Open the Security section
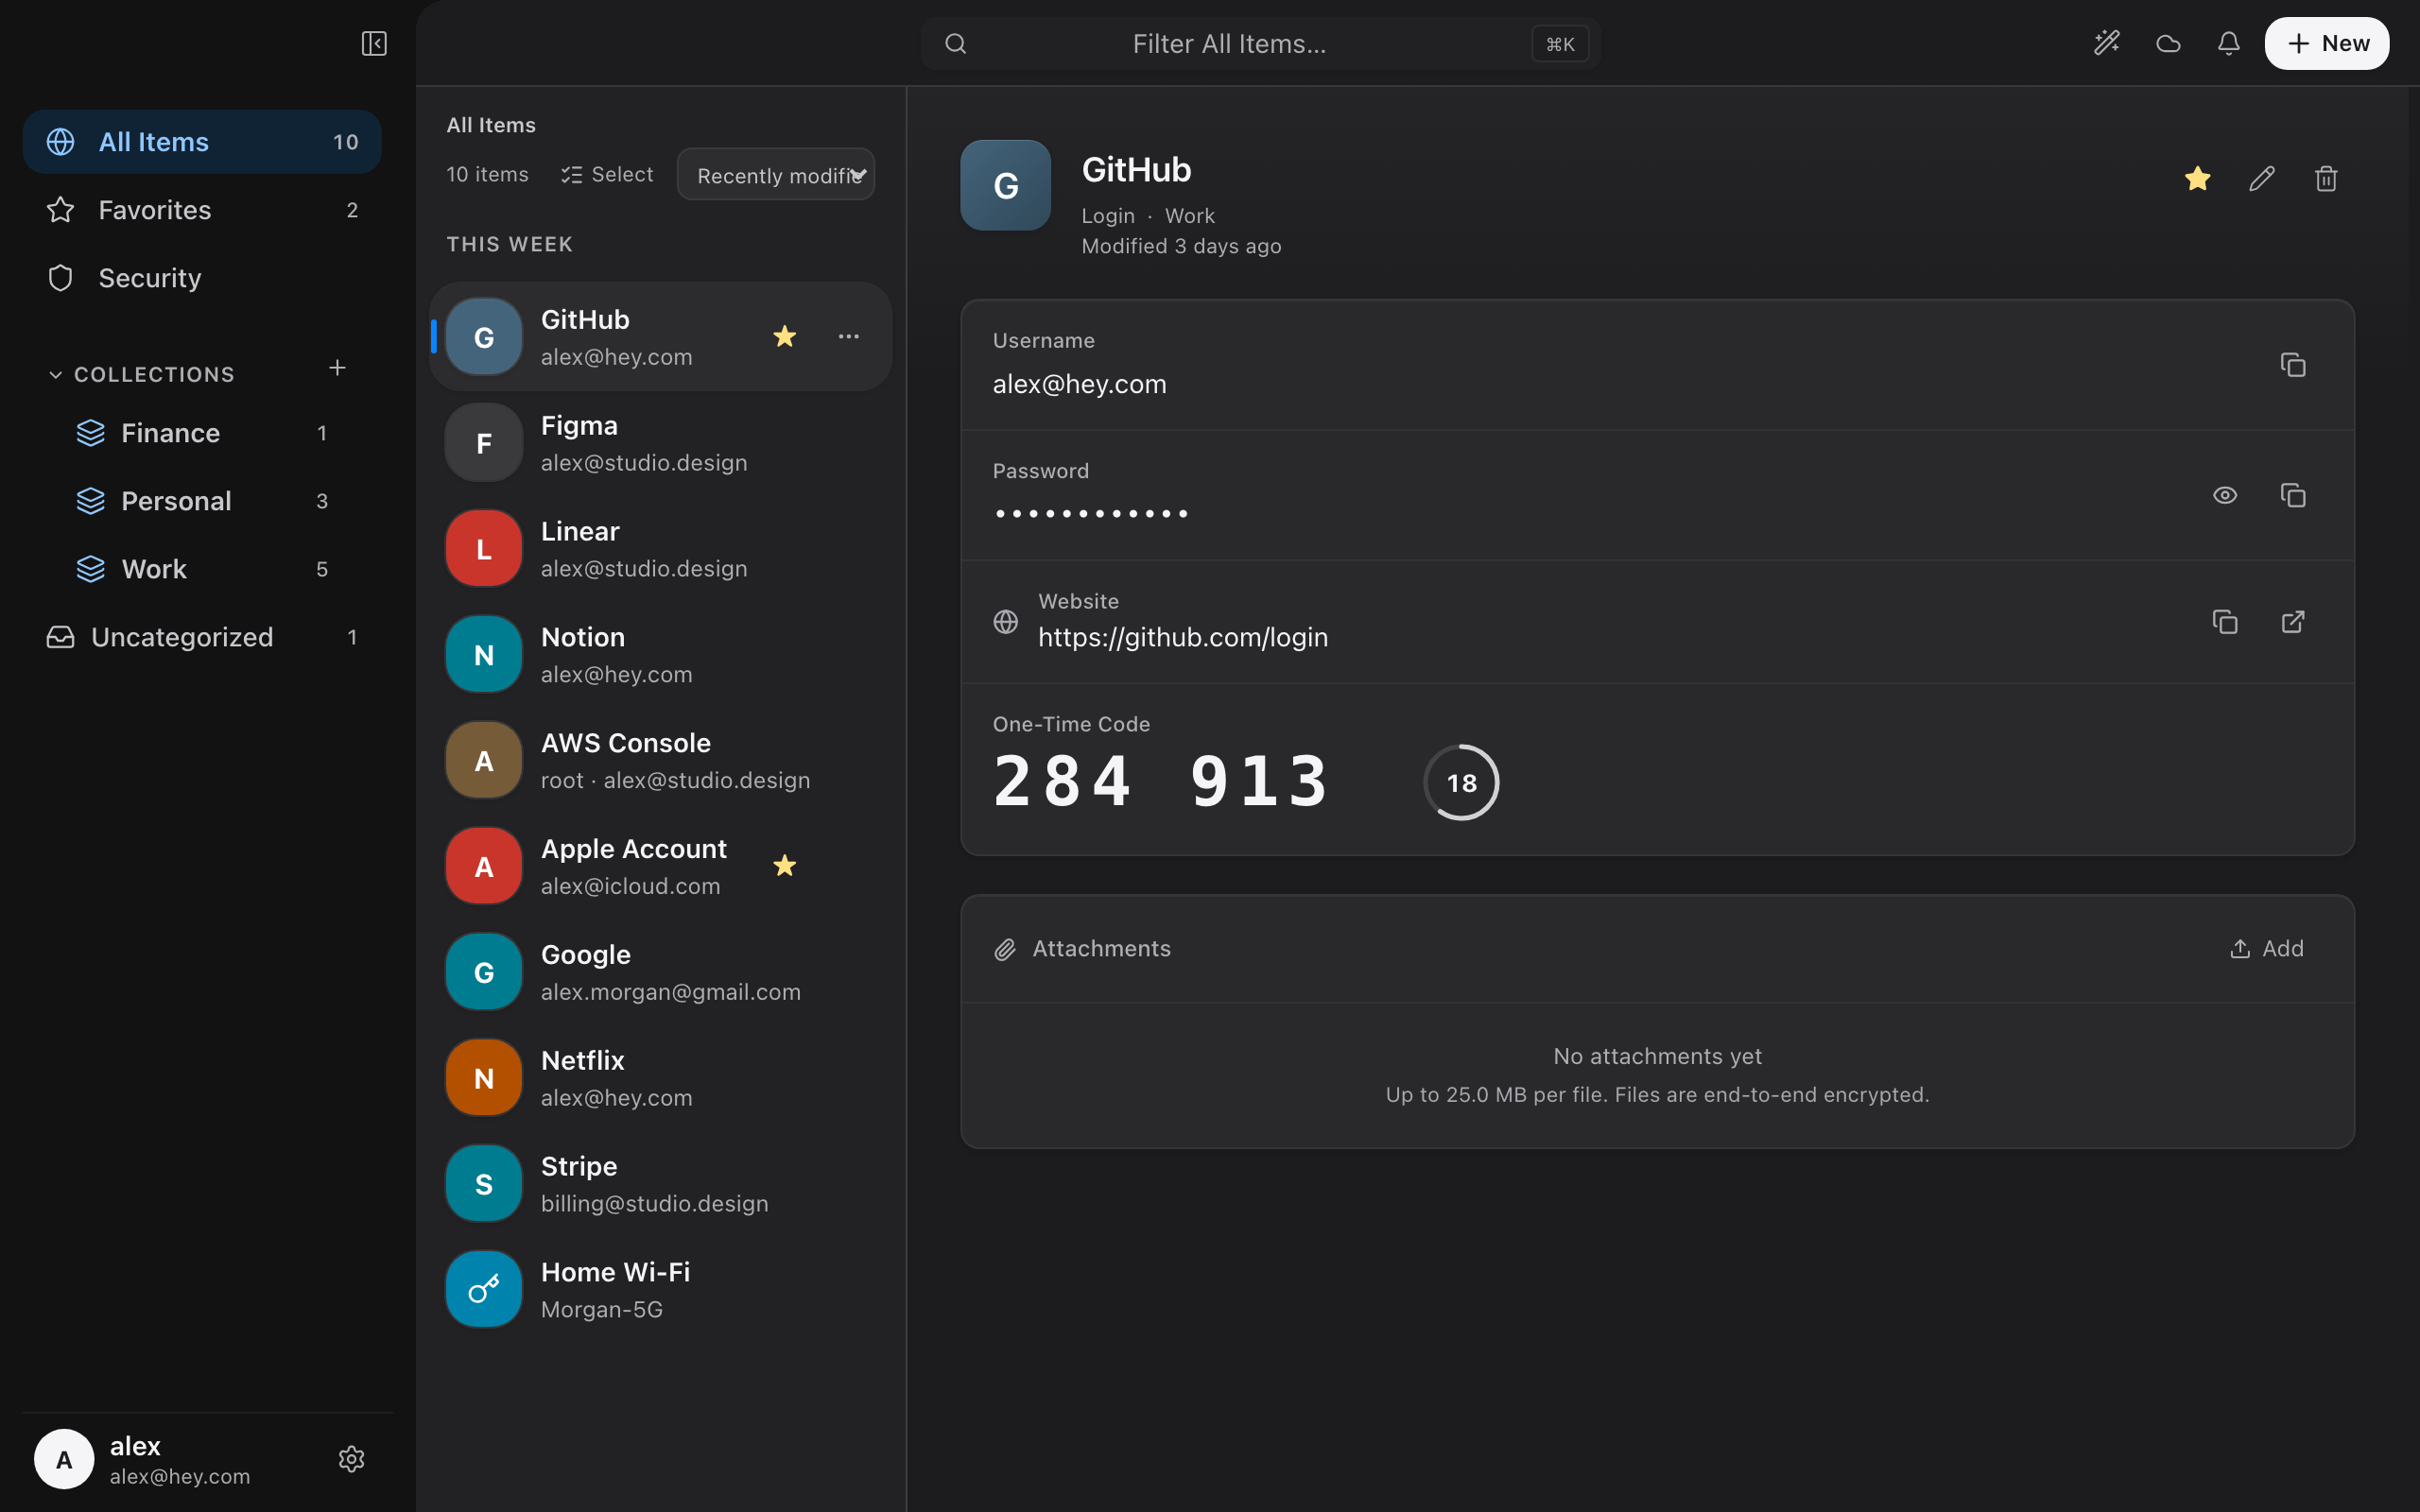 pyautogui.click(x=202, y=278)
